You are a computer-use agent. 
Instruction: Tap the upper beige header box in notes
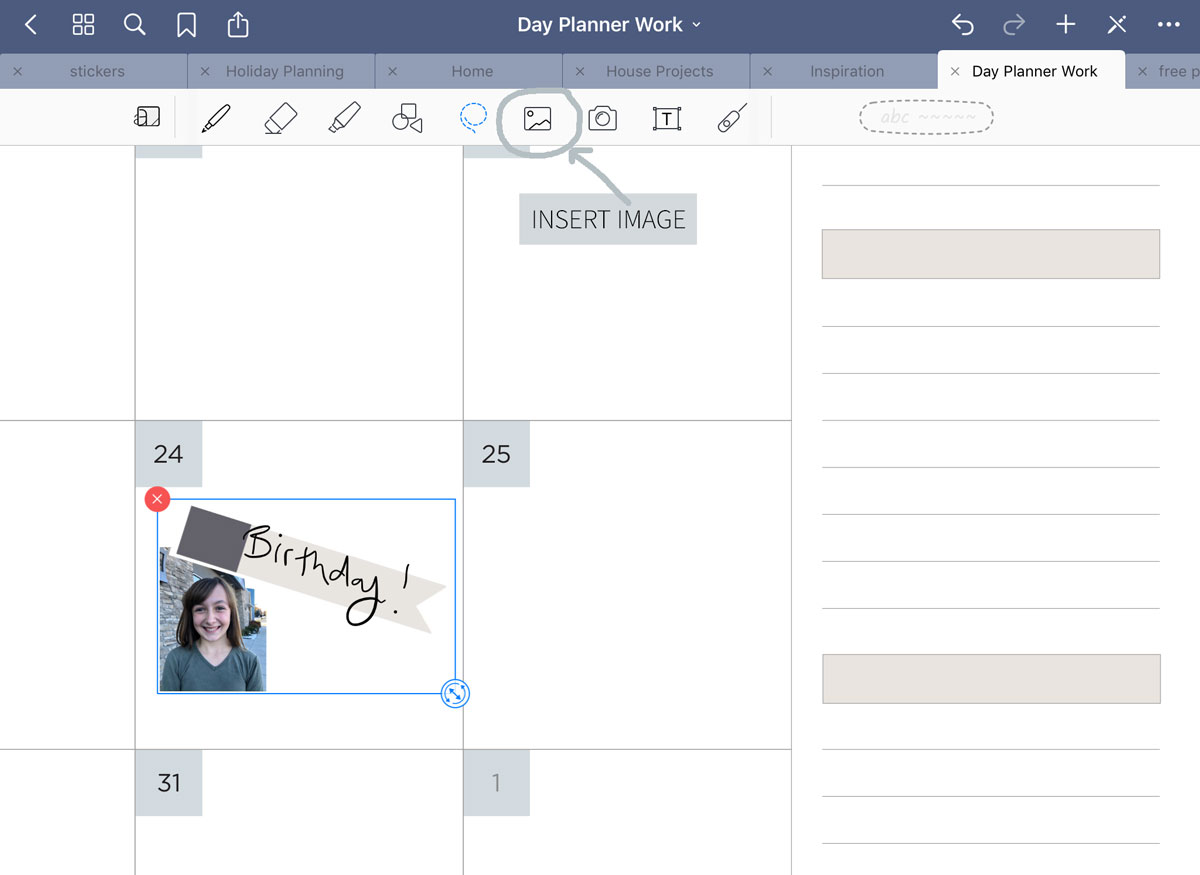coord(991,254)
